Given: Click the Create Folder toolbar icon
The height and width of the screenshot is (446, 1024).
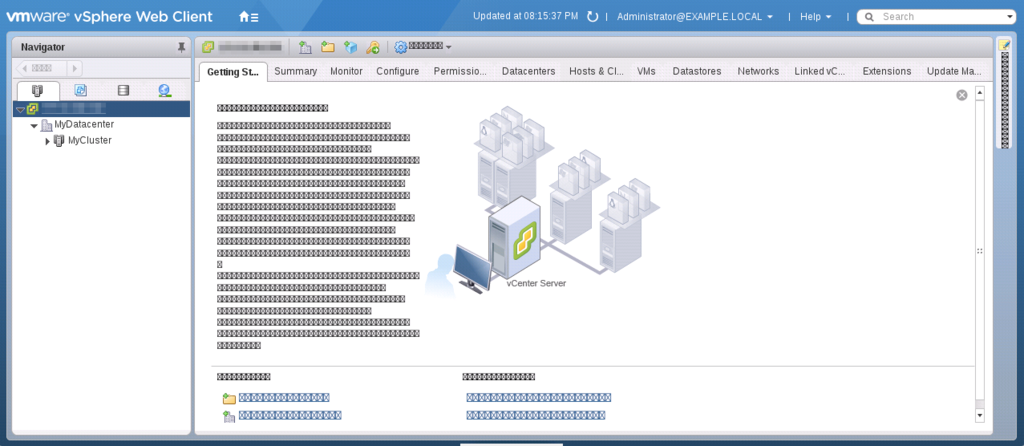Looking at the screenshot, I should [328, 47].
